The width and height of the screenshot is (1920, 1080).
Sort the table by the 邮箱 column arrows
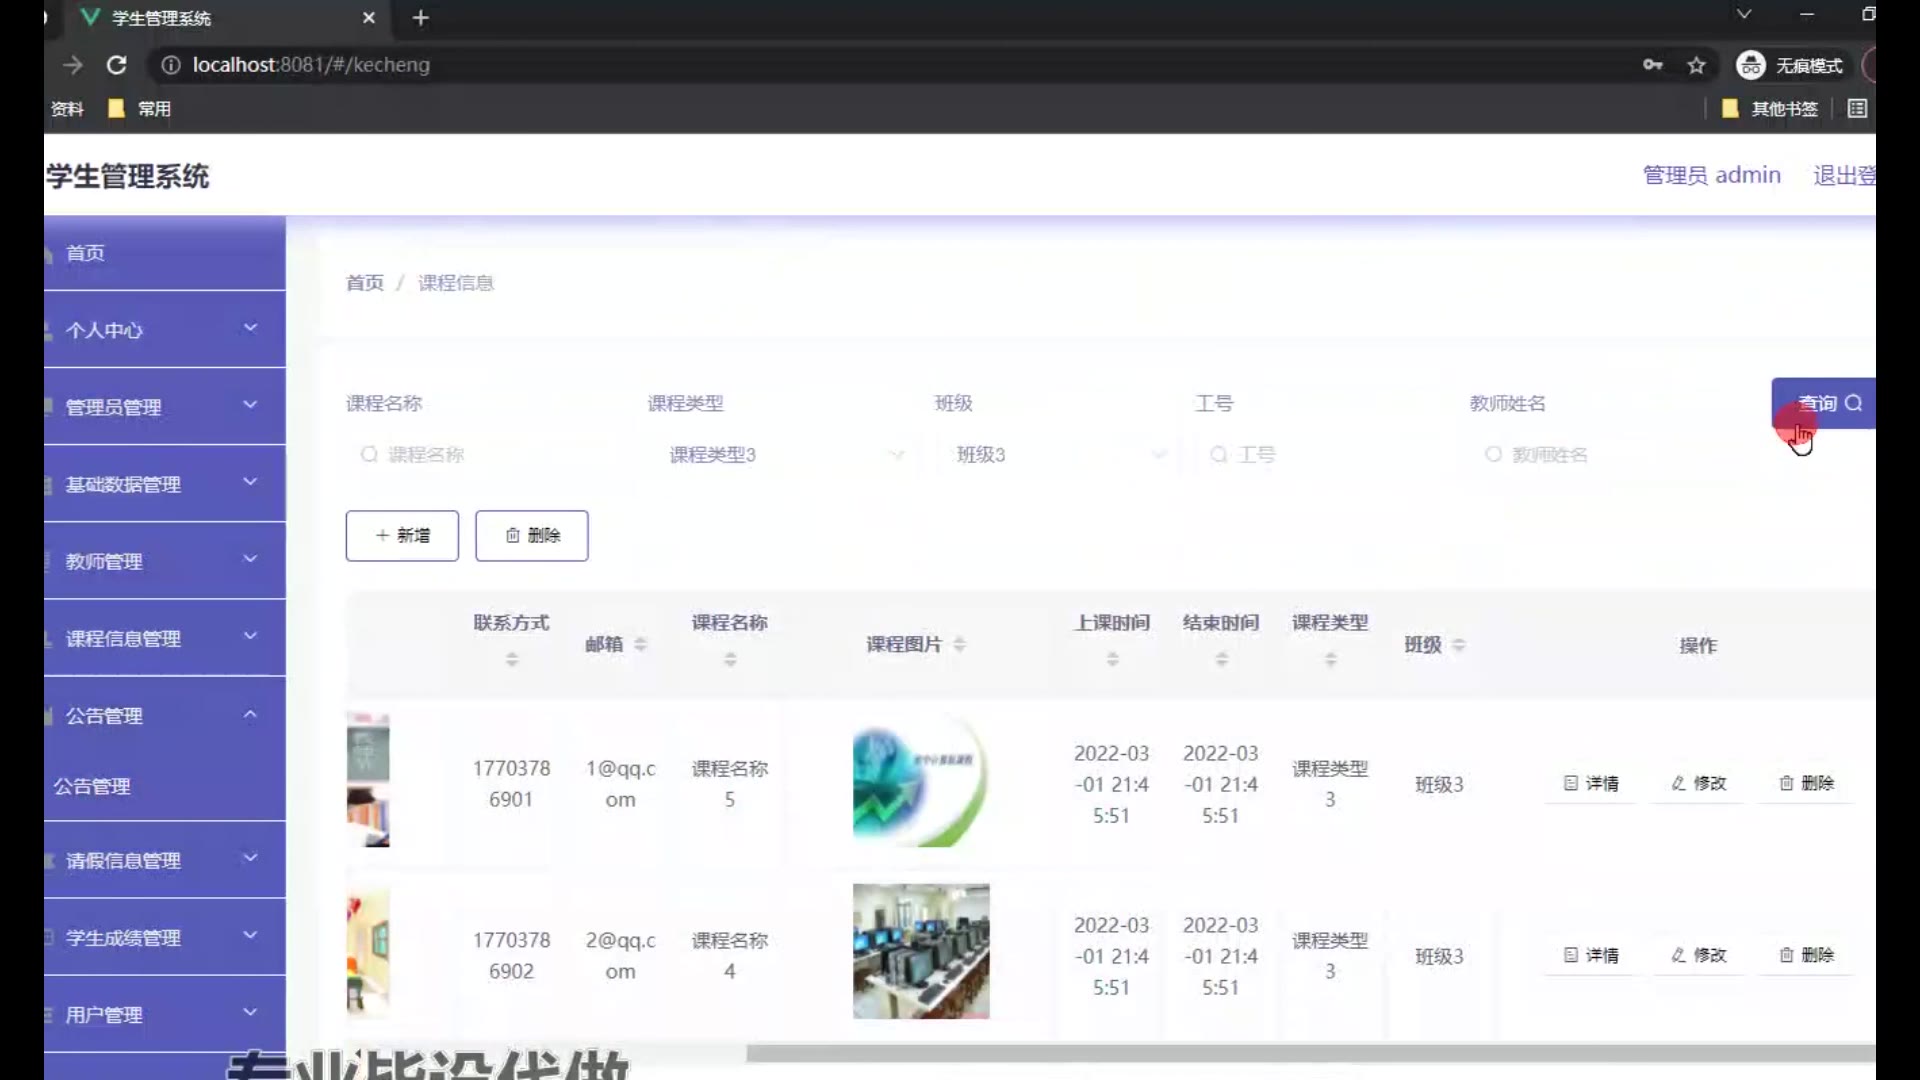tap(640, 644)
